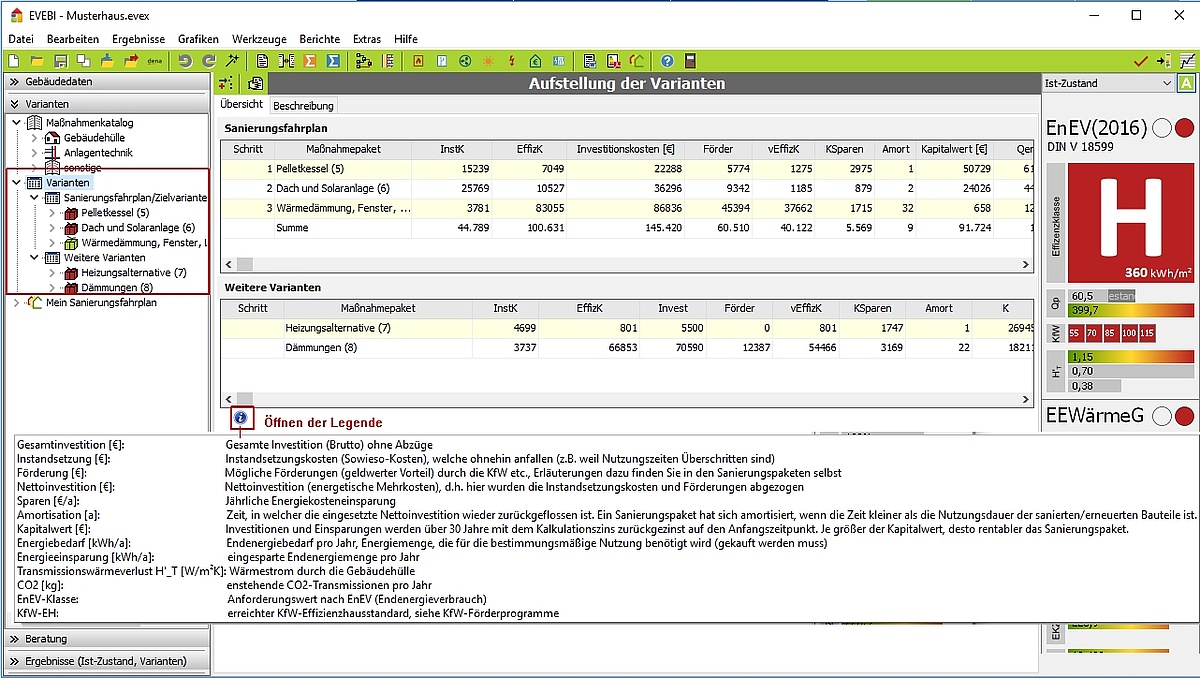The width and height of the screenshot is (1200, 678).
Task: Toggle the white circle beside EEWärmeG
Action: pos(1162,416)
